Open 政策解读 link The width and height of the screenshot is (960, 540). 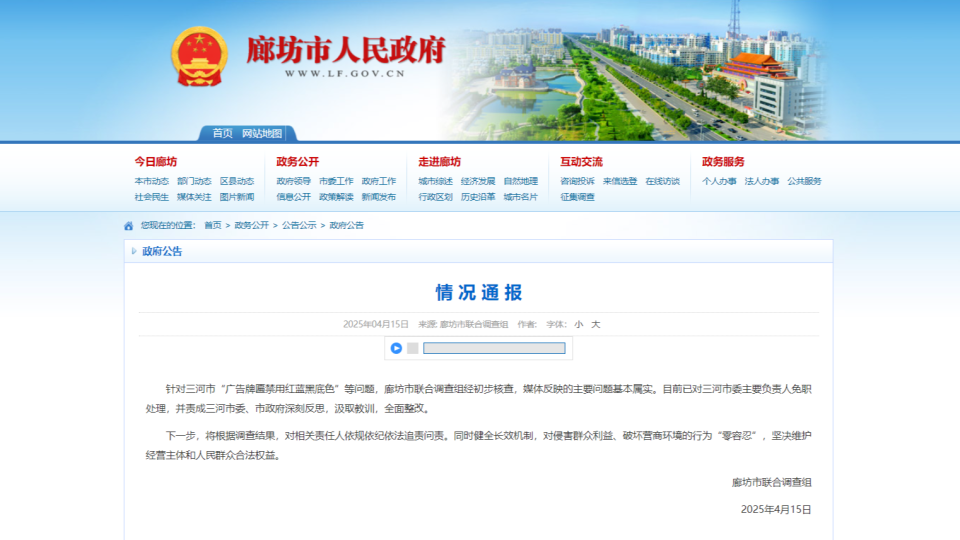(336, 197)
